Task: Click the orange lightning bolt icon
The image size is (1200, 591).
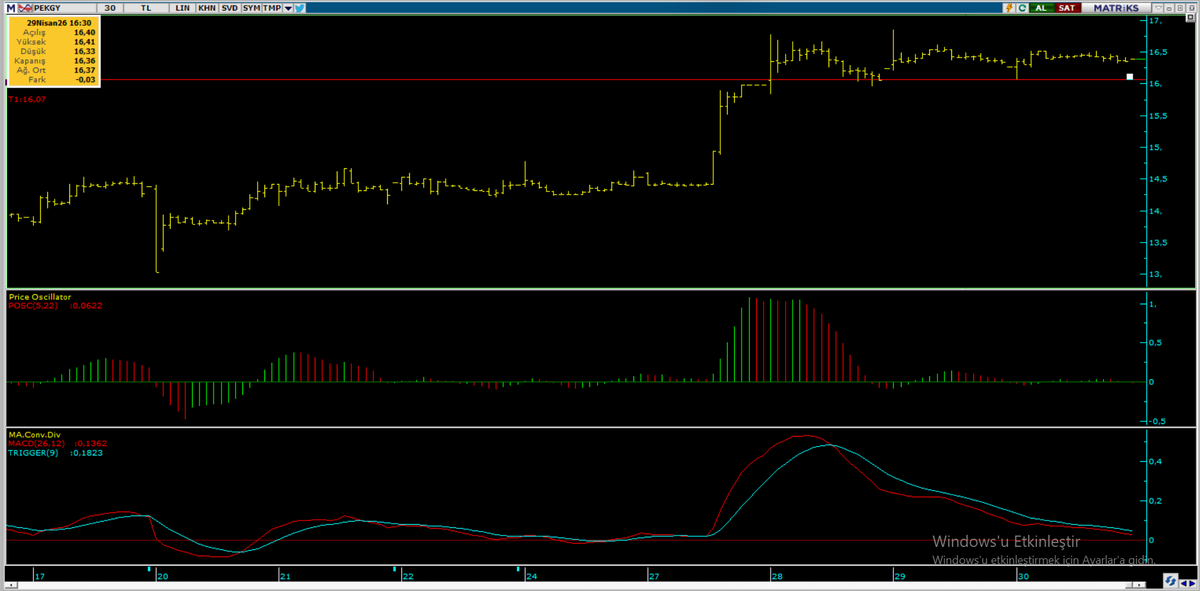Action: tap(1009, 8)
